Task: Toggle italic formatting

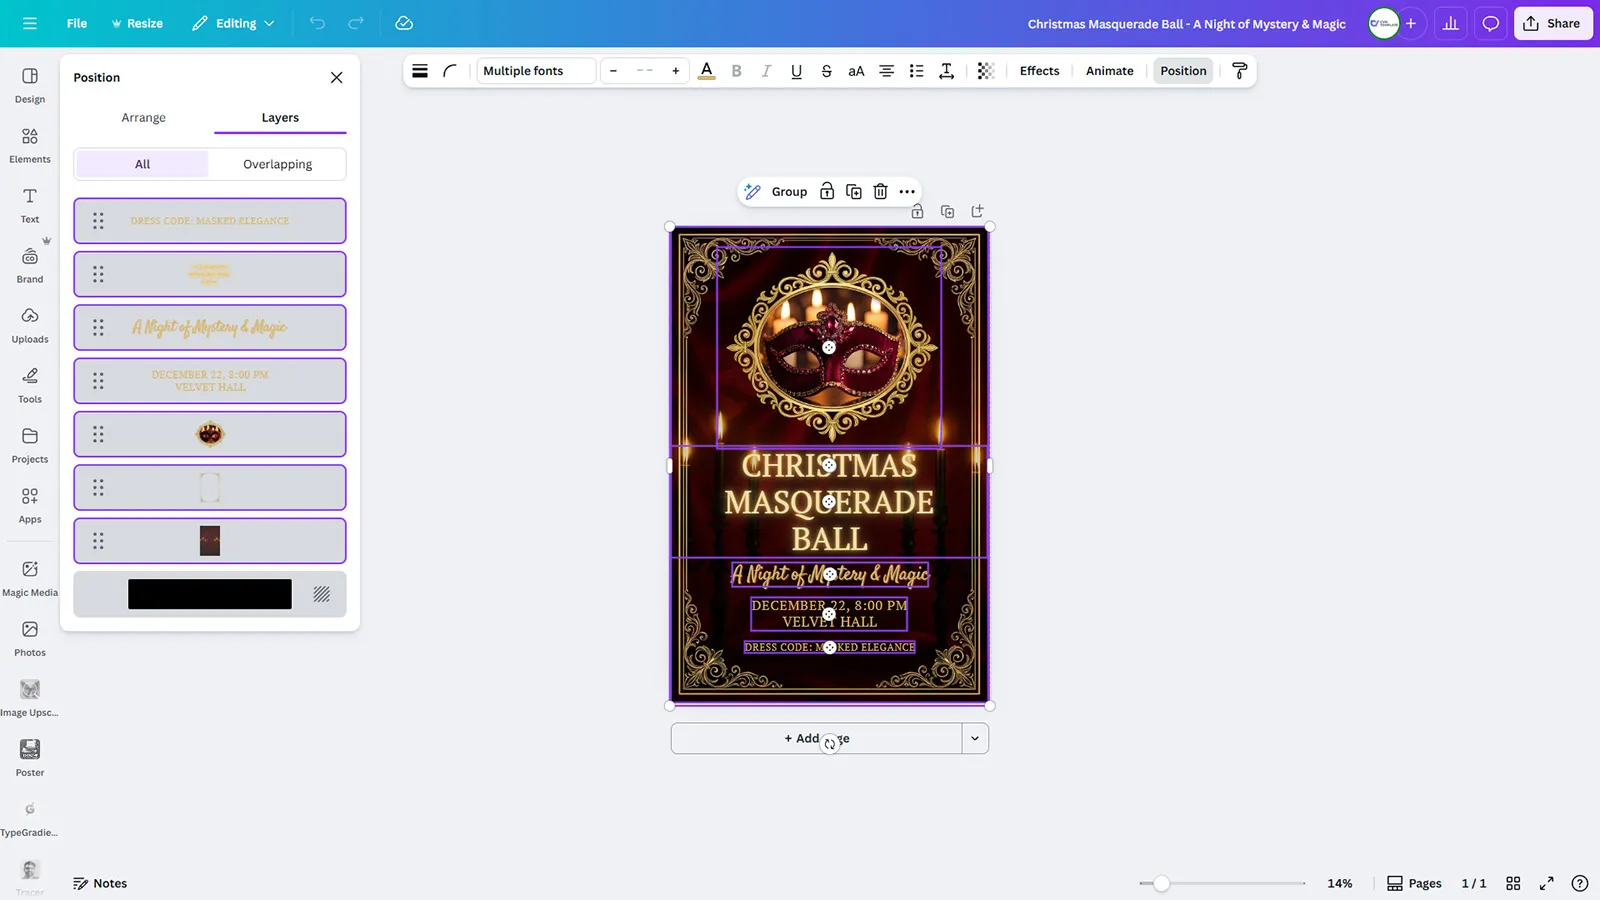Action: point(766,71)
